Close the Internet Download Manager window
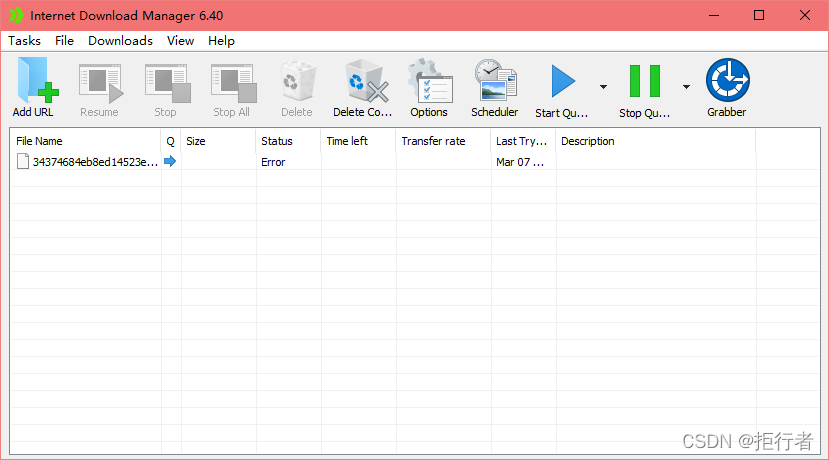 point(805,15)
